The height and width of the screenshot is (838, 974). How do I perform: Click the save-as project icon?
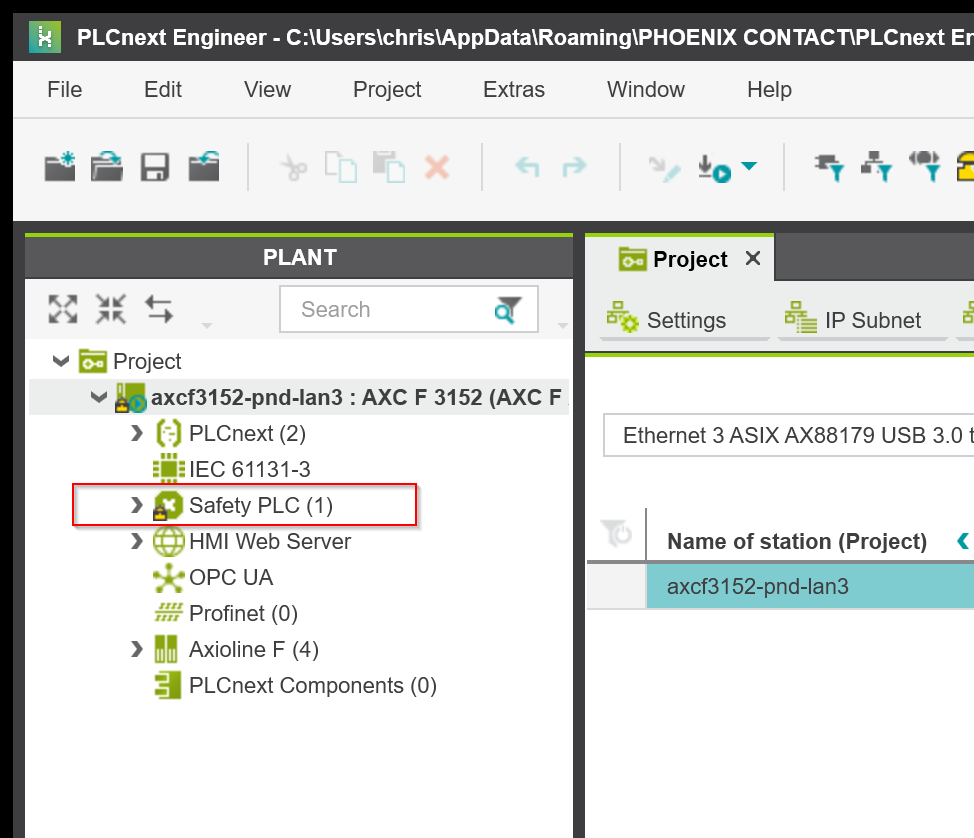pos(204,167)
